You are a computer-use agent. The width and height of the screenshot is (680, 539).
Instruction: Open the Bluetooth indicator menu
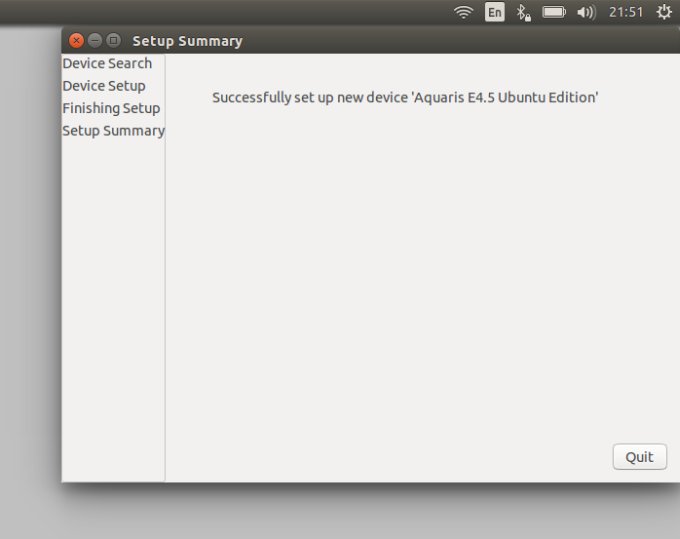click(523, 12)
